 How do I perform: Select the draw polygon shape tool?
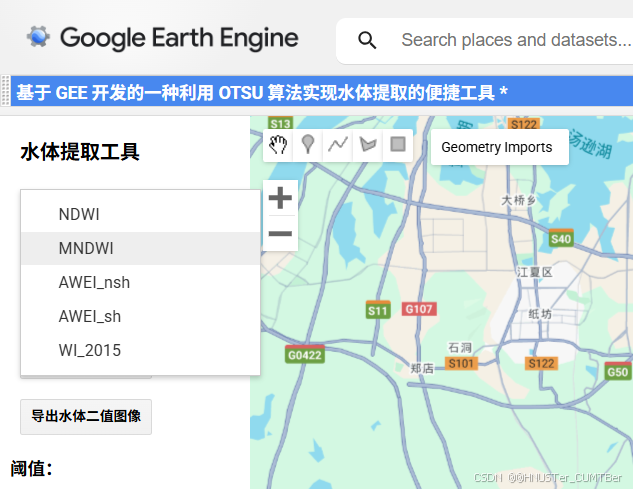368,145
